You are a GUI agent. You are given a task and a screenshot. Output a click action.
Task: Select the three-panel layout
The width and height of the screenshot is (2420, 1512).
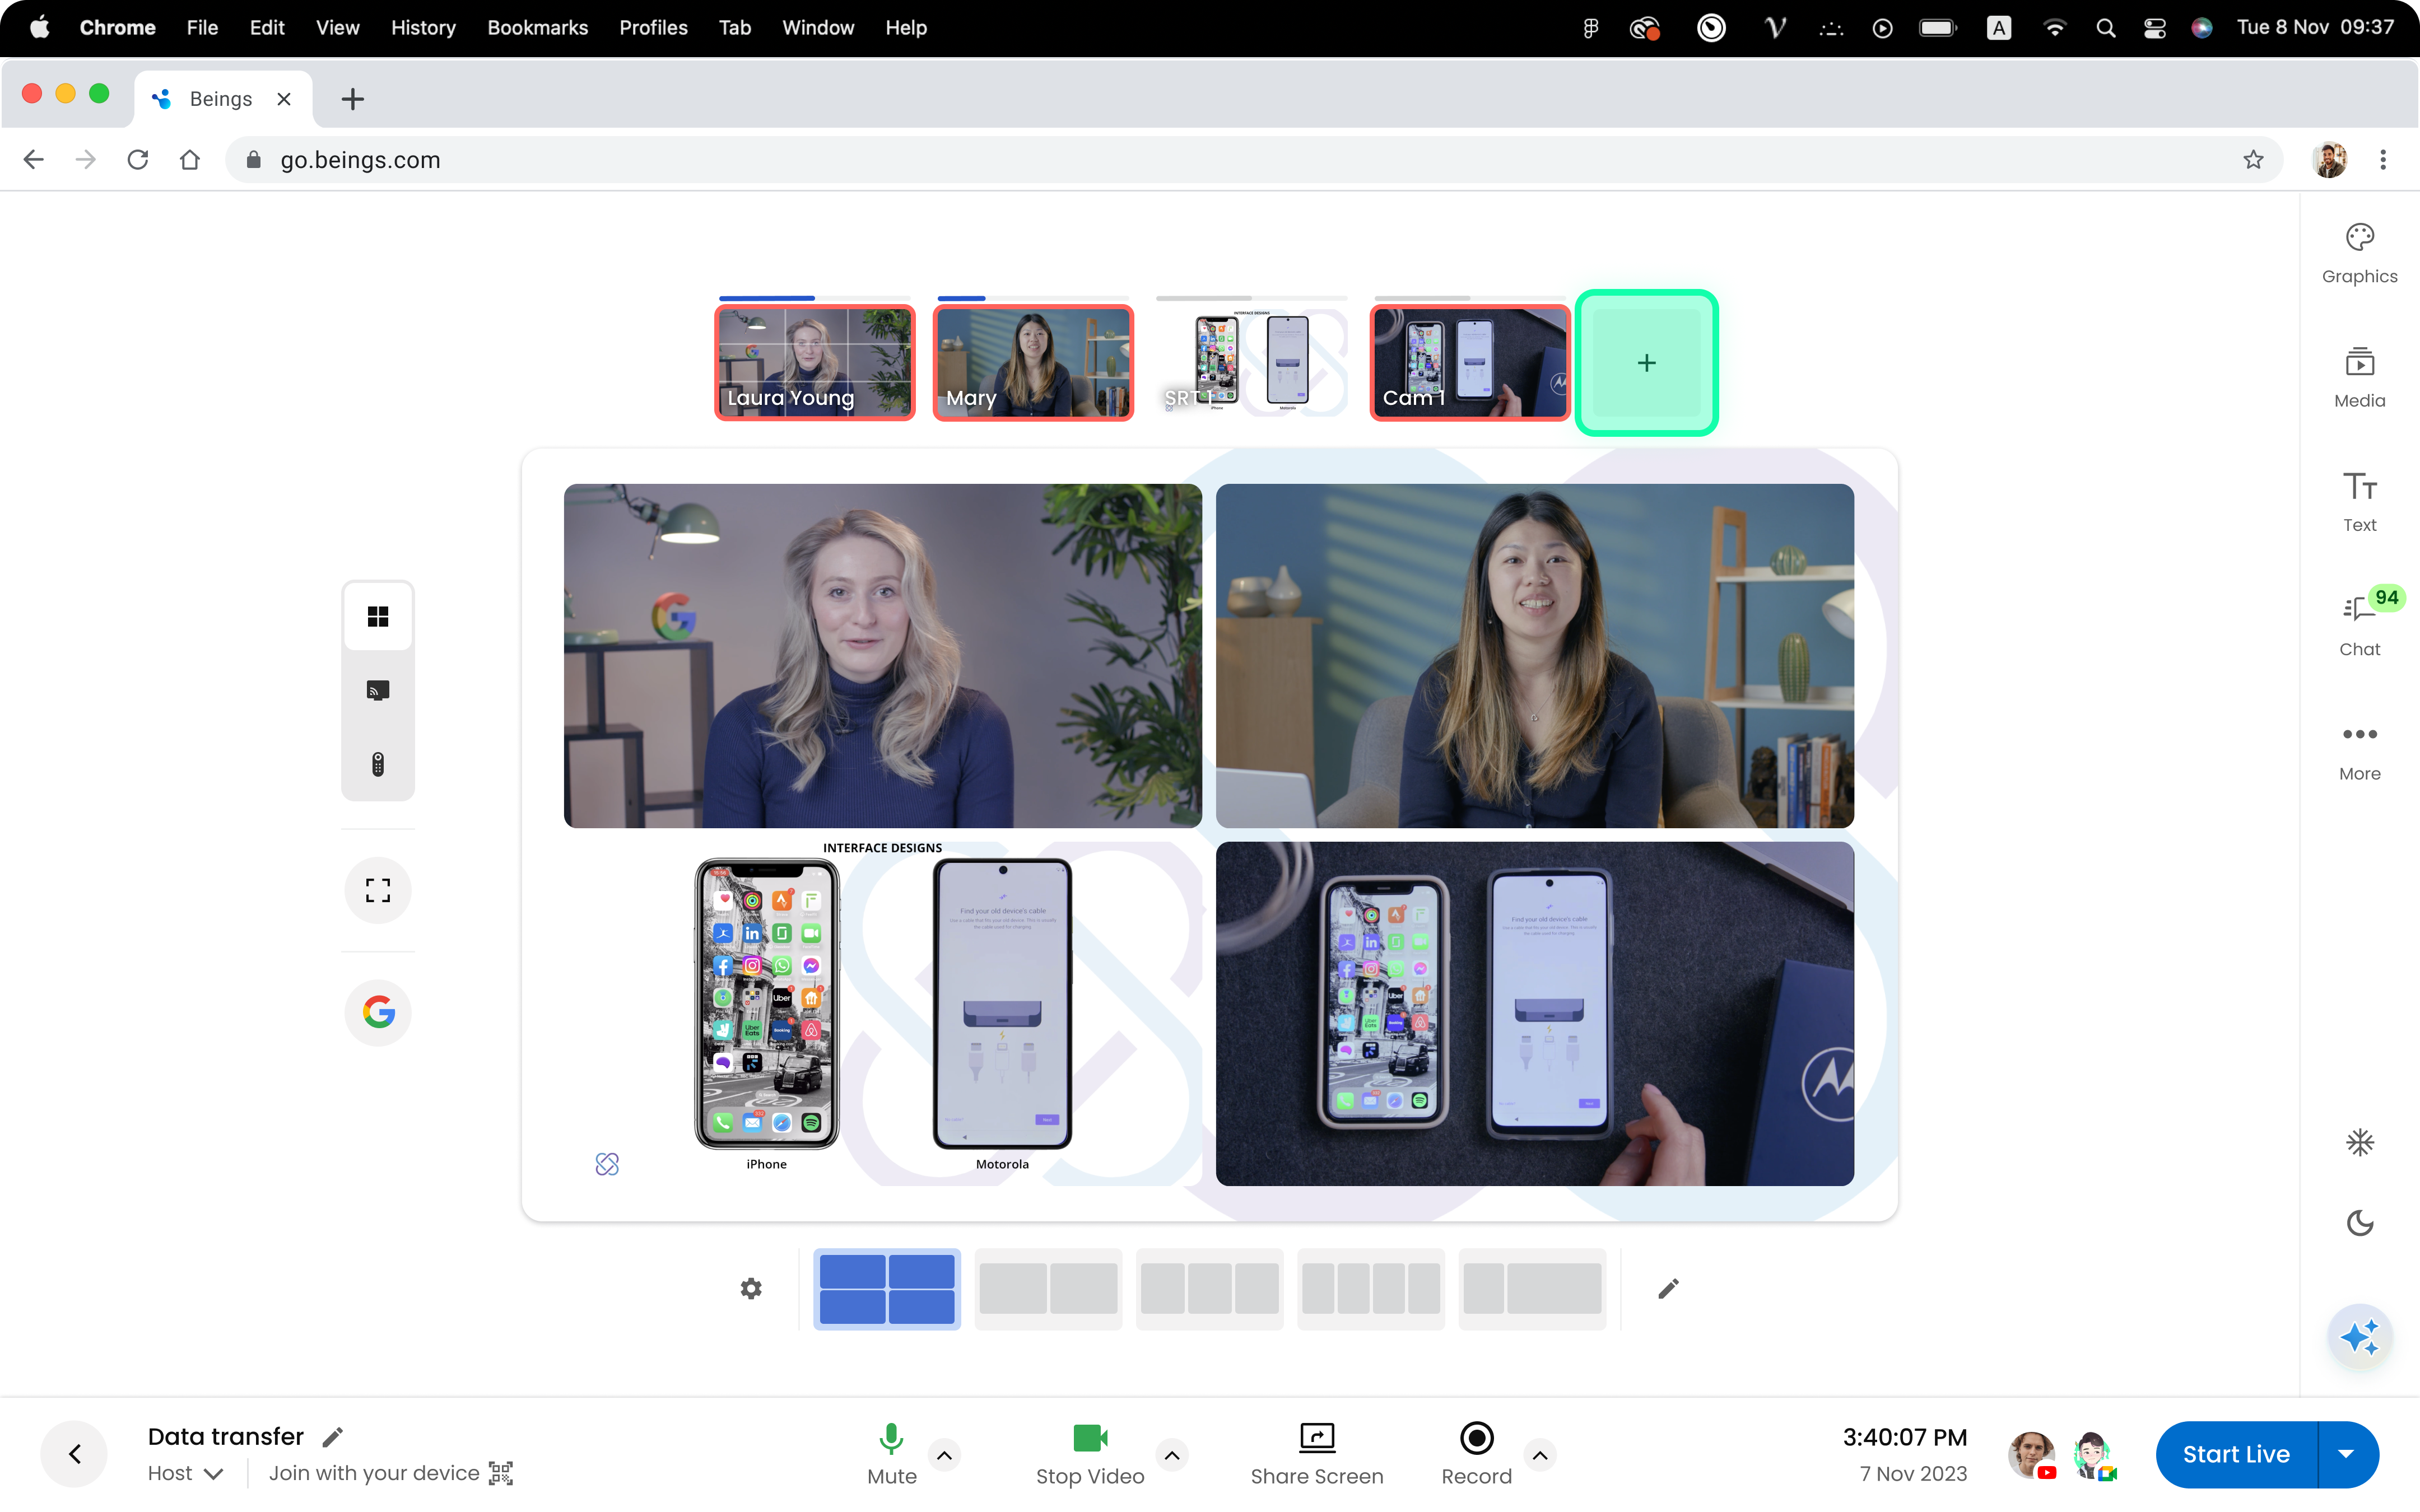(1209, 1288)
